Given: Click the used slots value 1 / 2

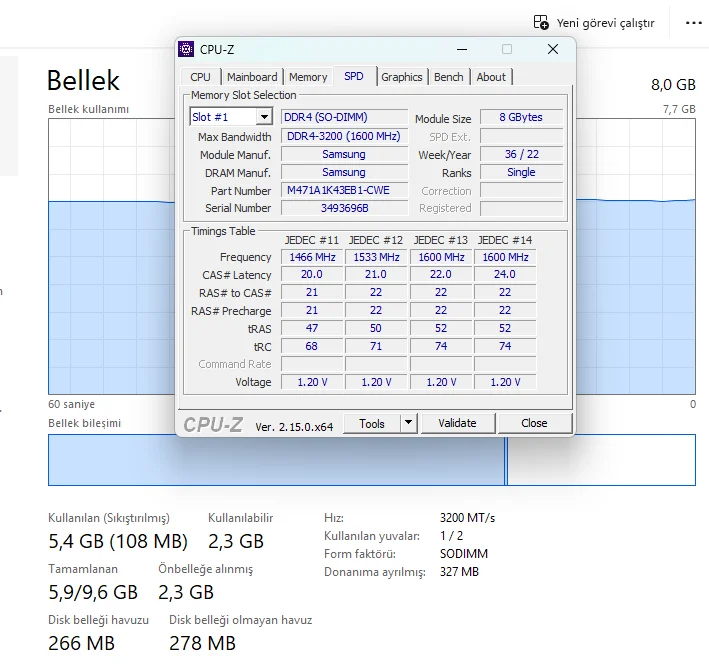Looking at the screenshot, I should pos(451,536).
